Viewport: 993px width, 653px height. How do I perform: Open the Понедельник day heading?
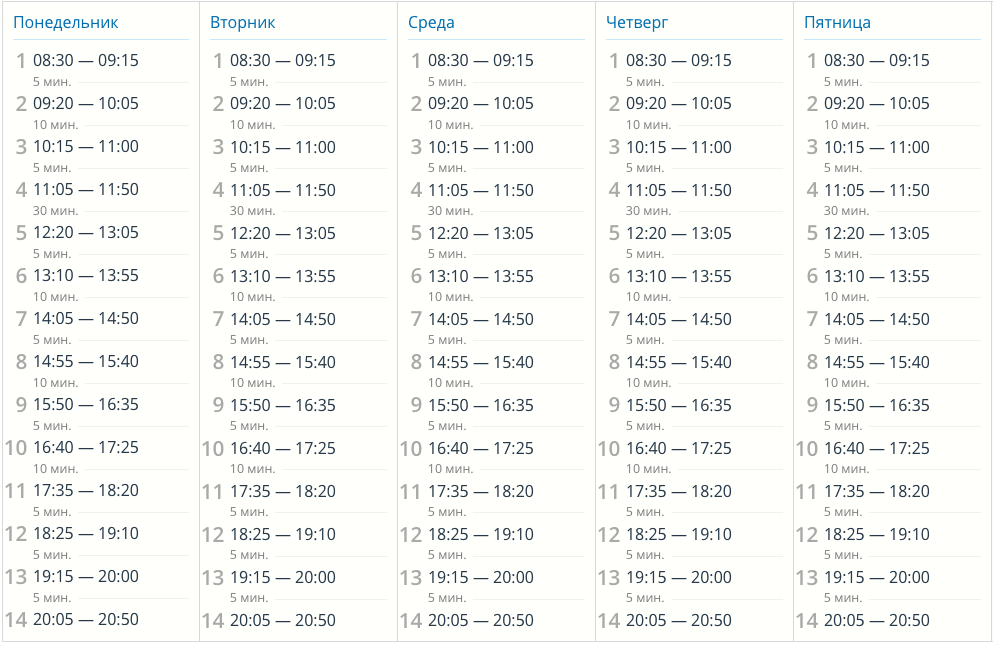66,23
